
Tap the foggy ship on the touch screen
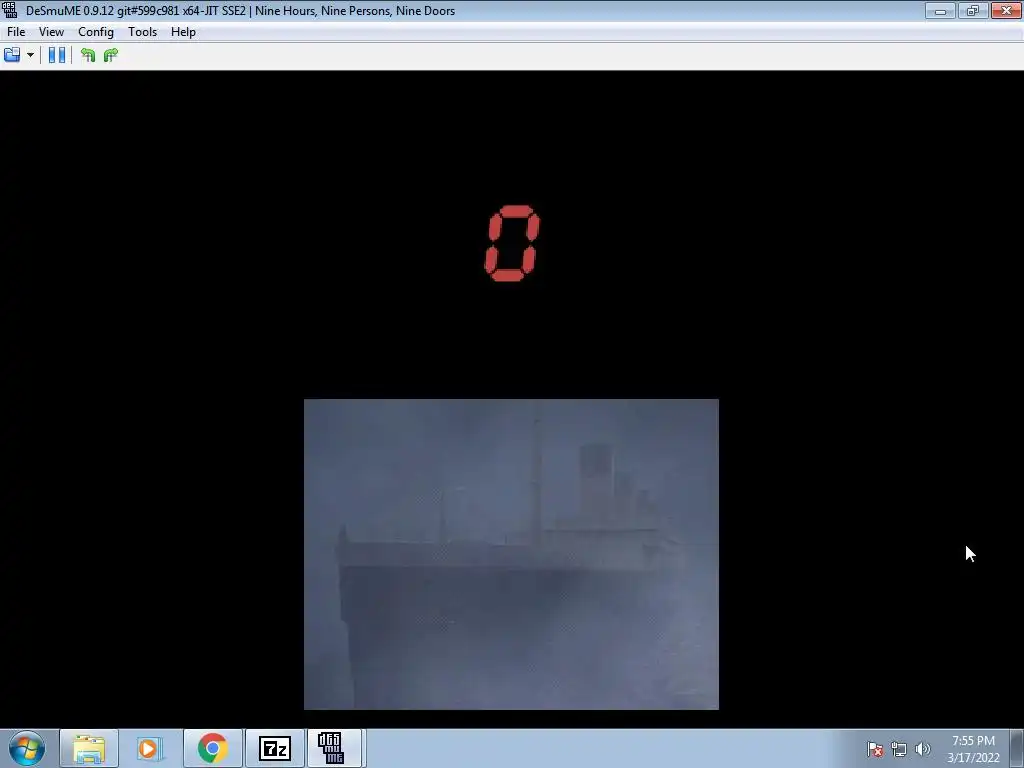511,554
